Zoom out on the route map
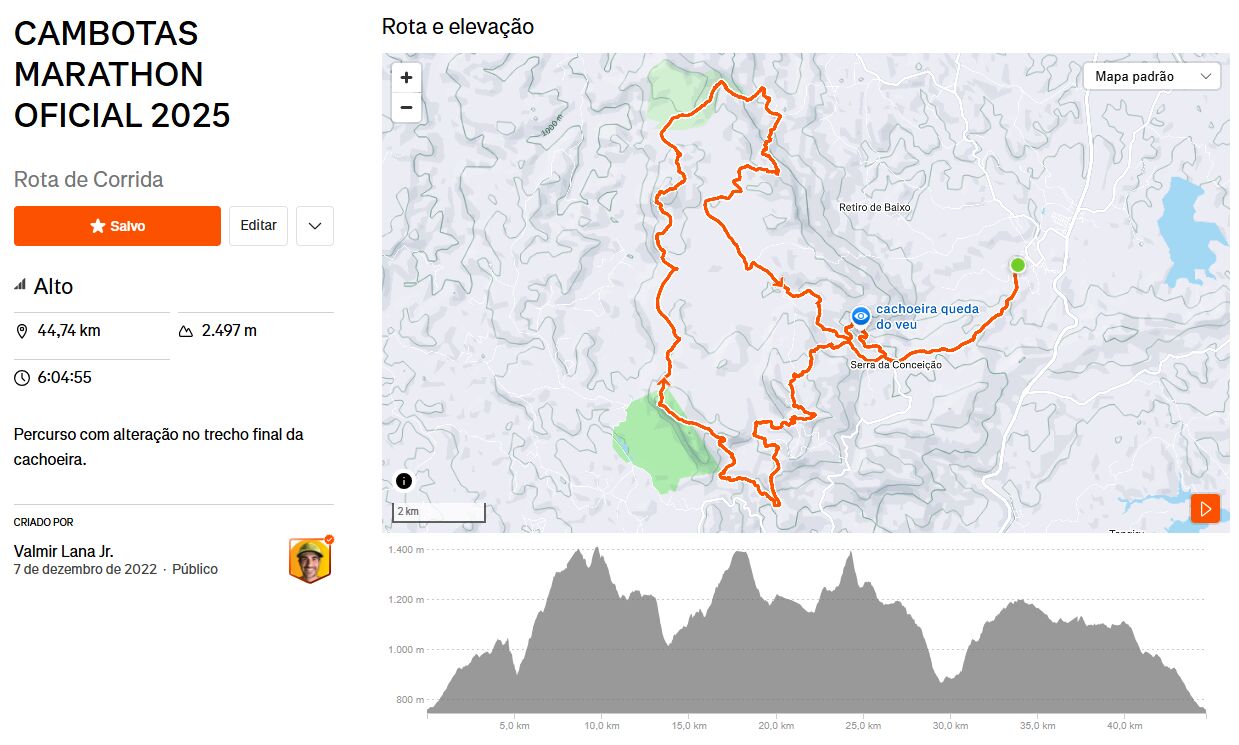The width and height of the screenshot is (1239, 745). coord(406,107)
